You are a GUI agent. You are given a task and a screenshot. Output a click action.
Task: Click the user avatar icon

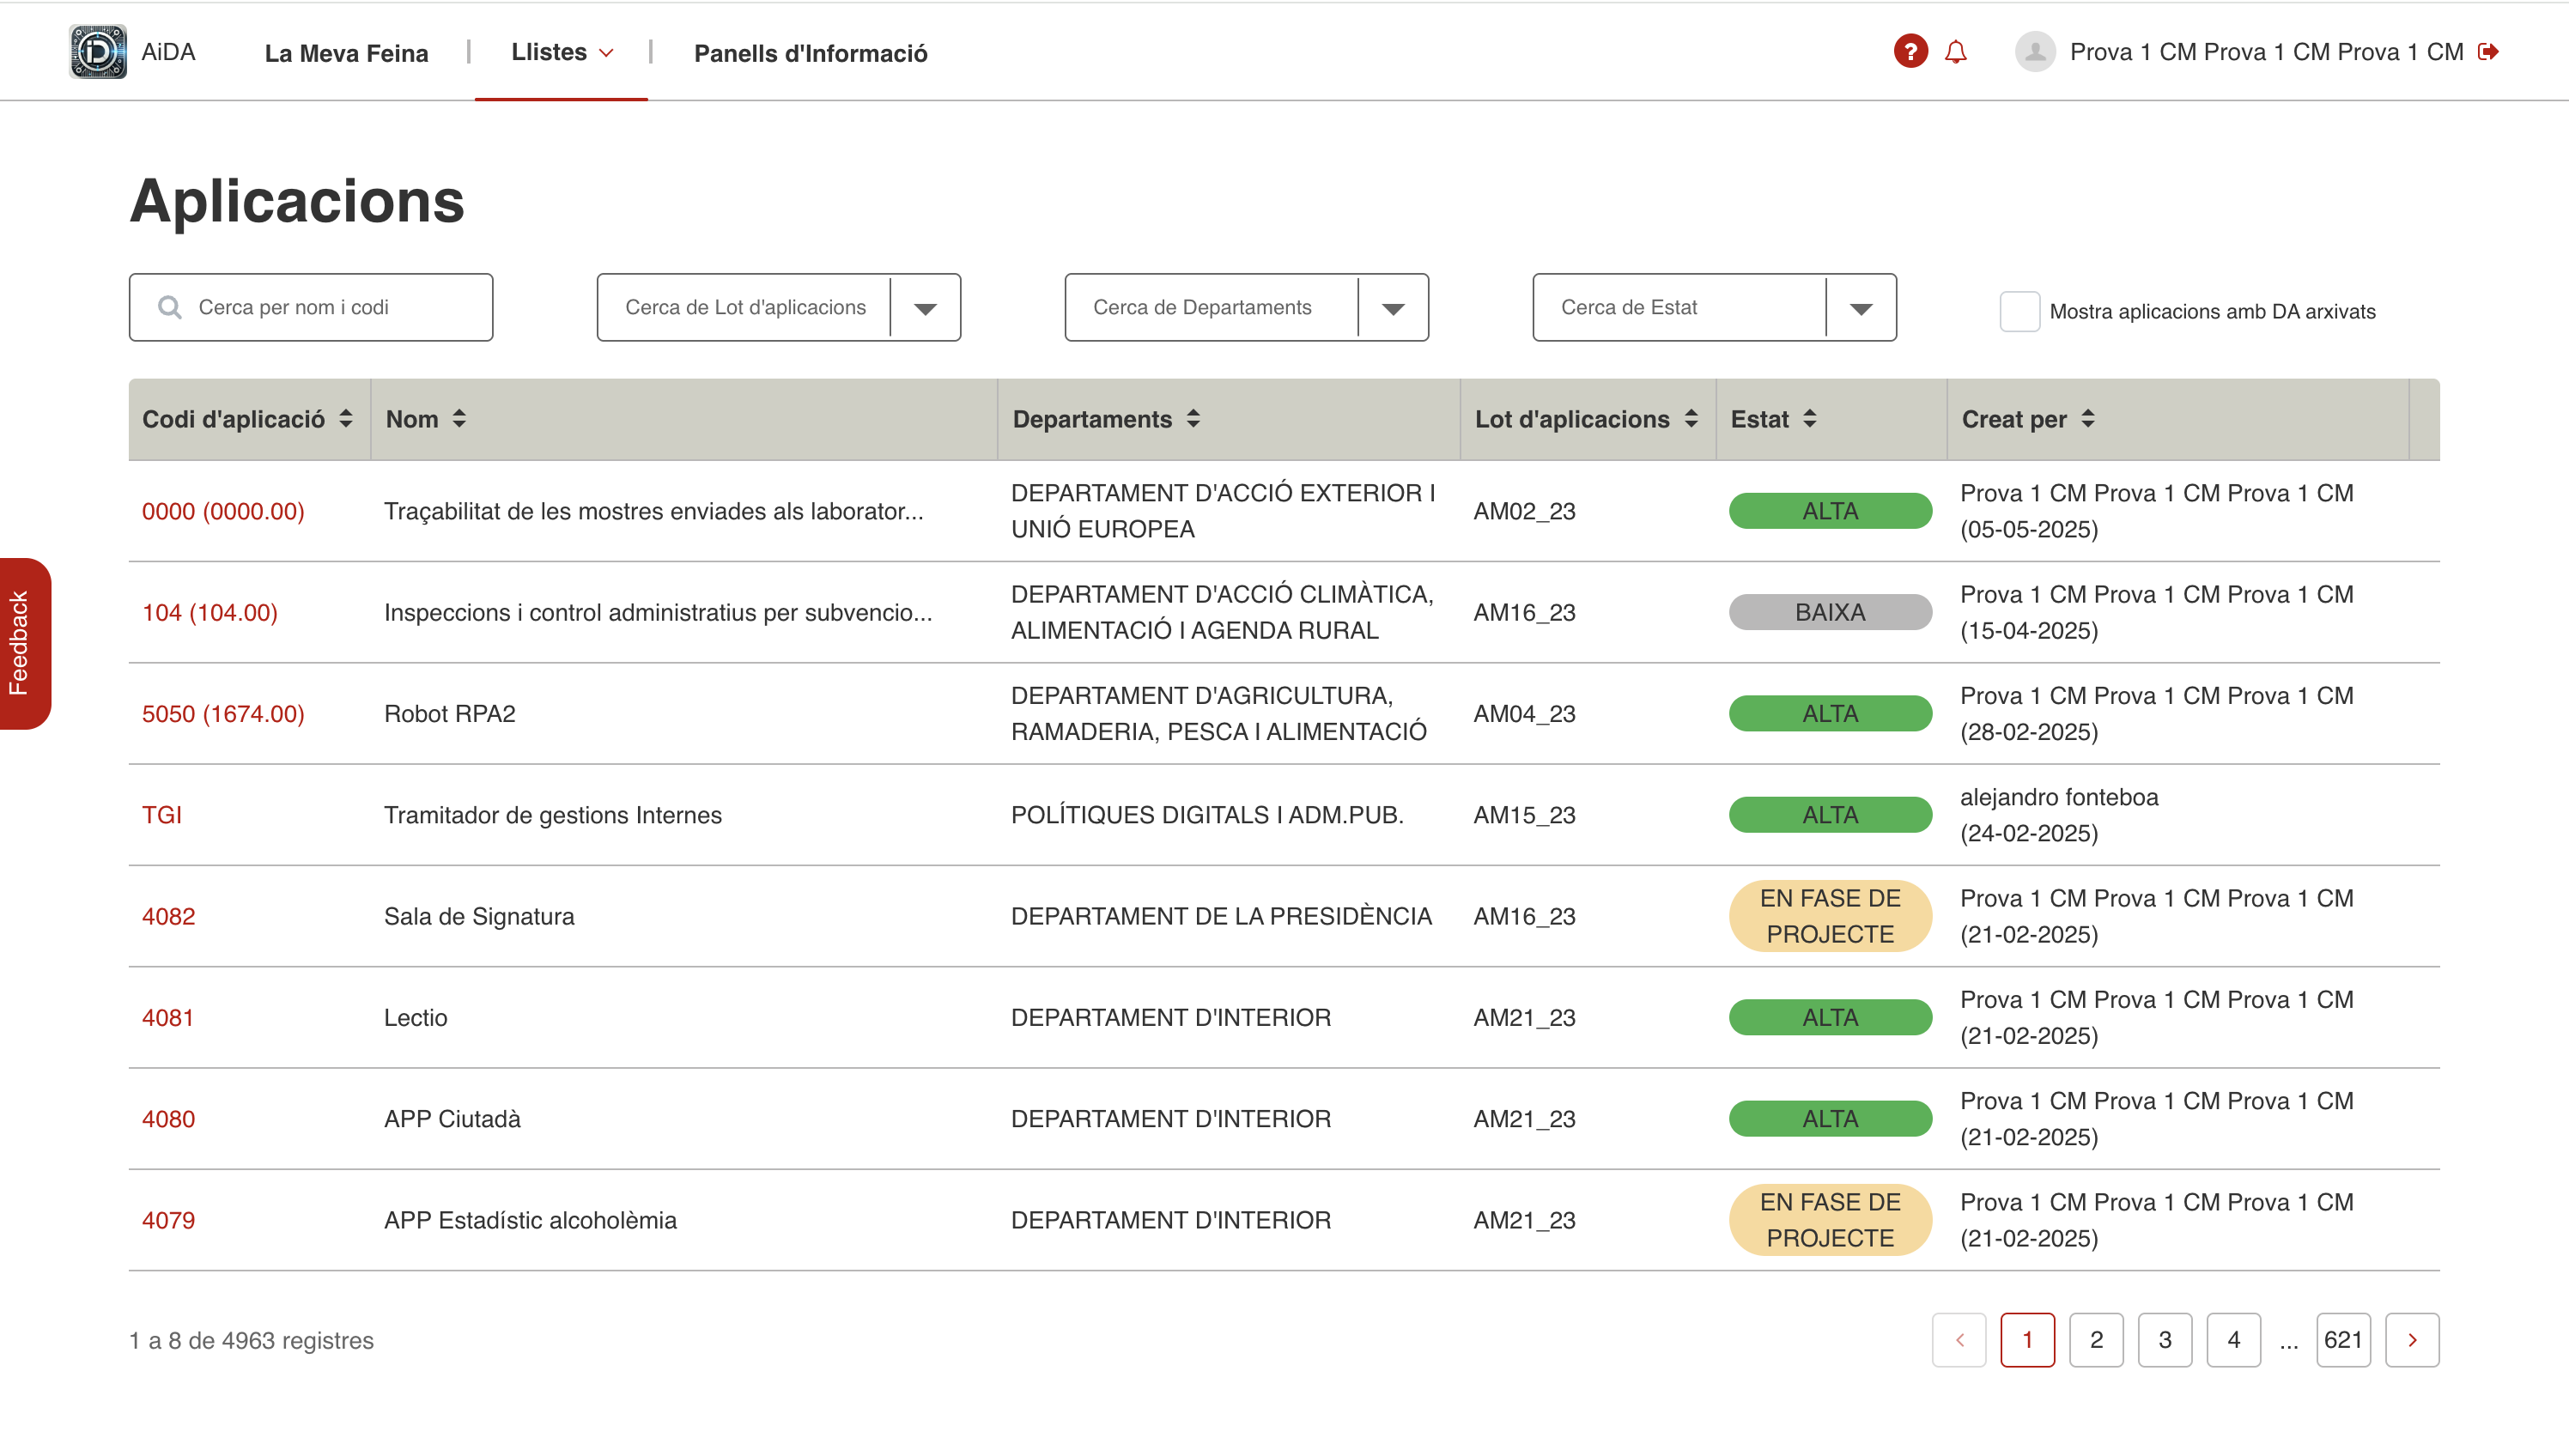(x=2034, y=52)
